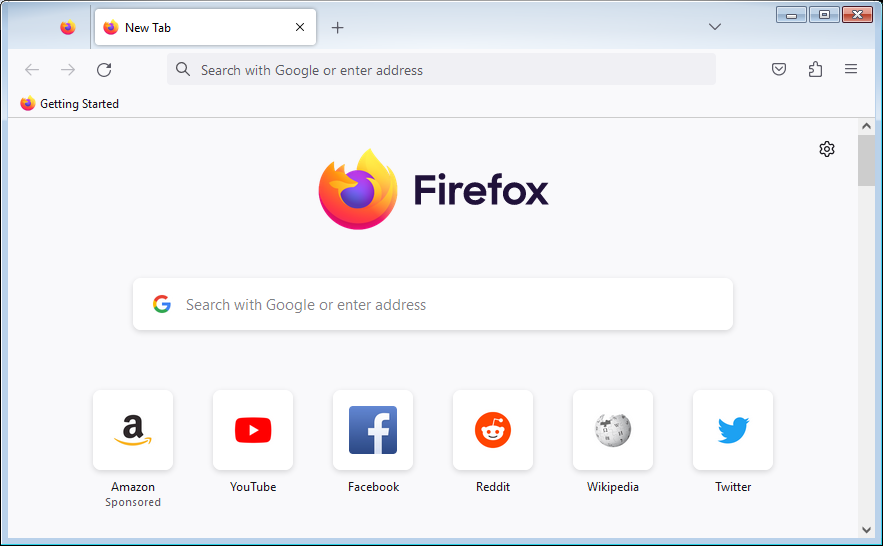
Task: Select the New Tab tab
Action: tap(195, 28)
